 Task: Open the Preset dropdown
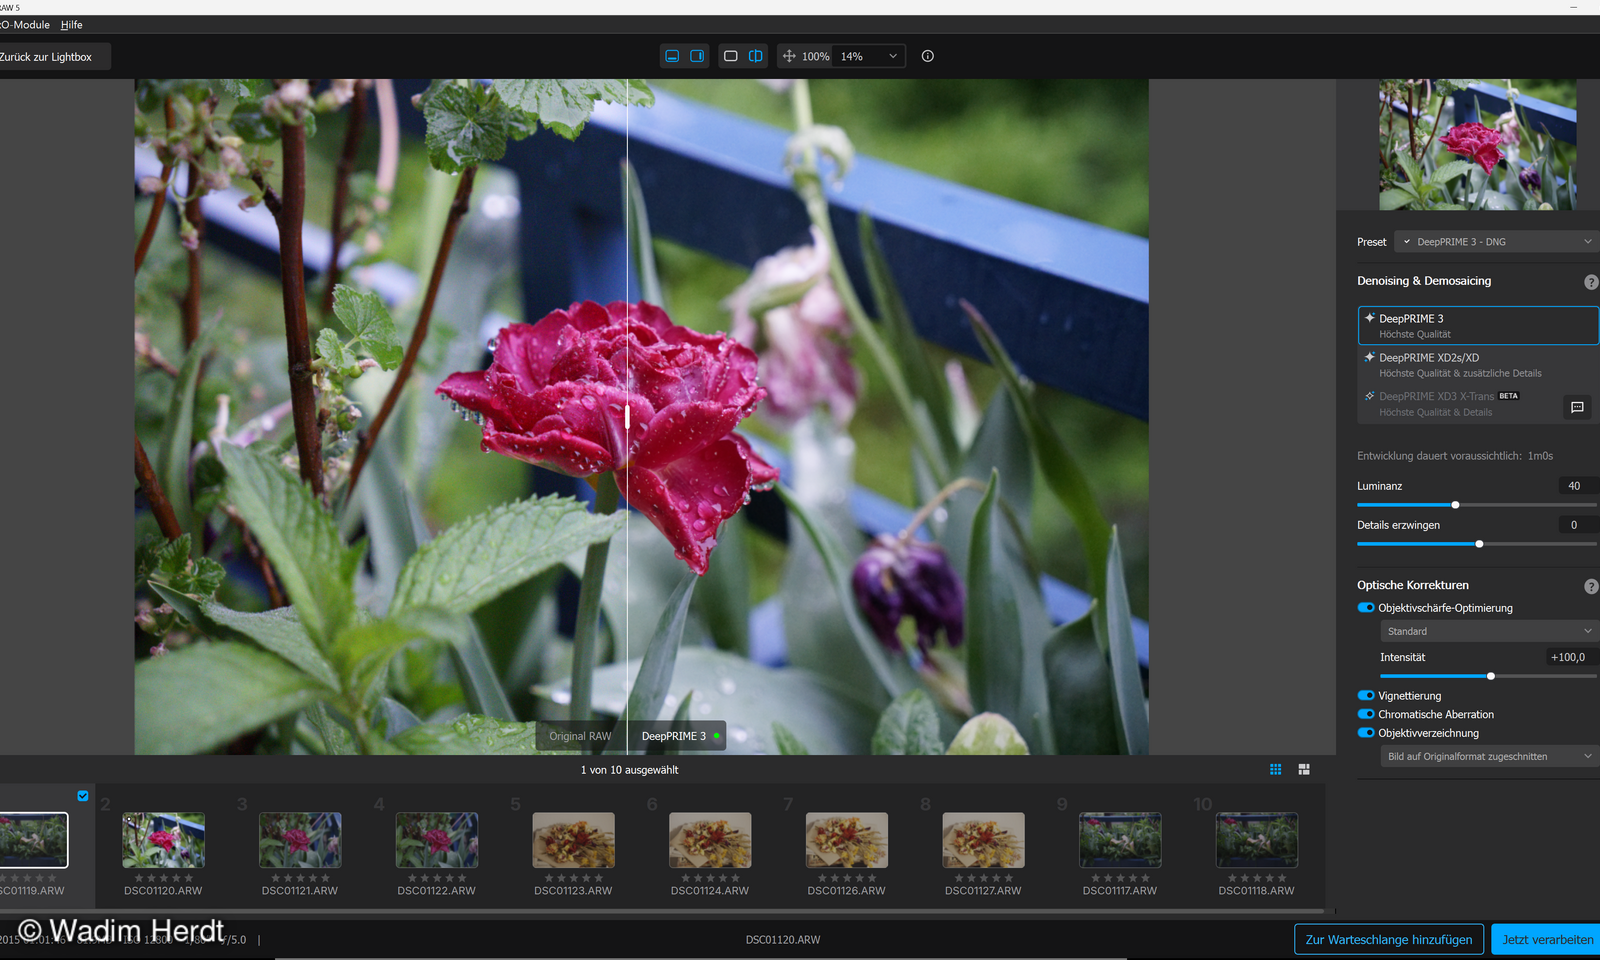[1496, 242]
